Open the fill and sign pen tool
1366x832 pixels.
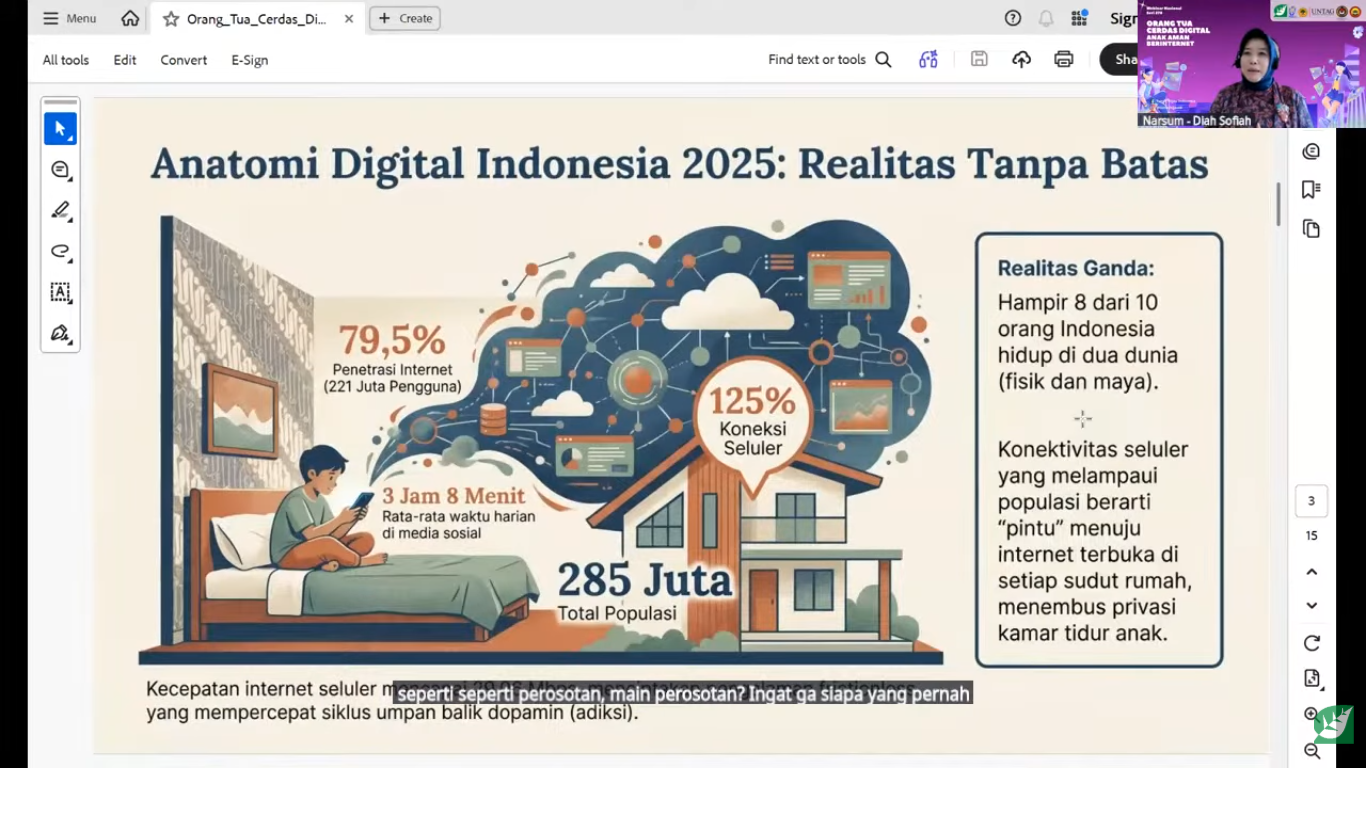point(60,334)
